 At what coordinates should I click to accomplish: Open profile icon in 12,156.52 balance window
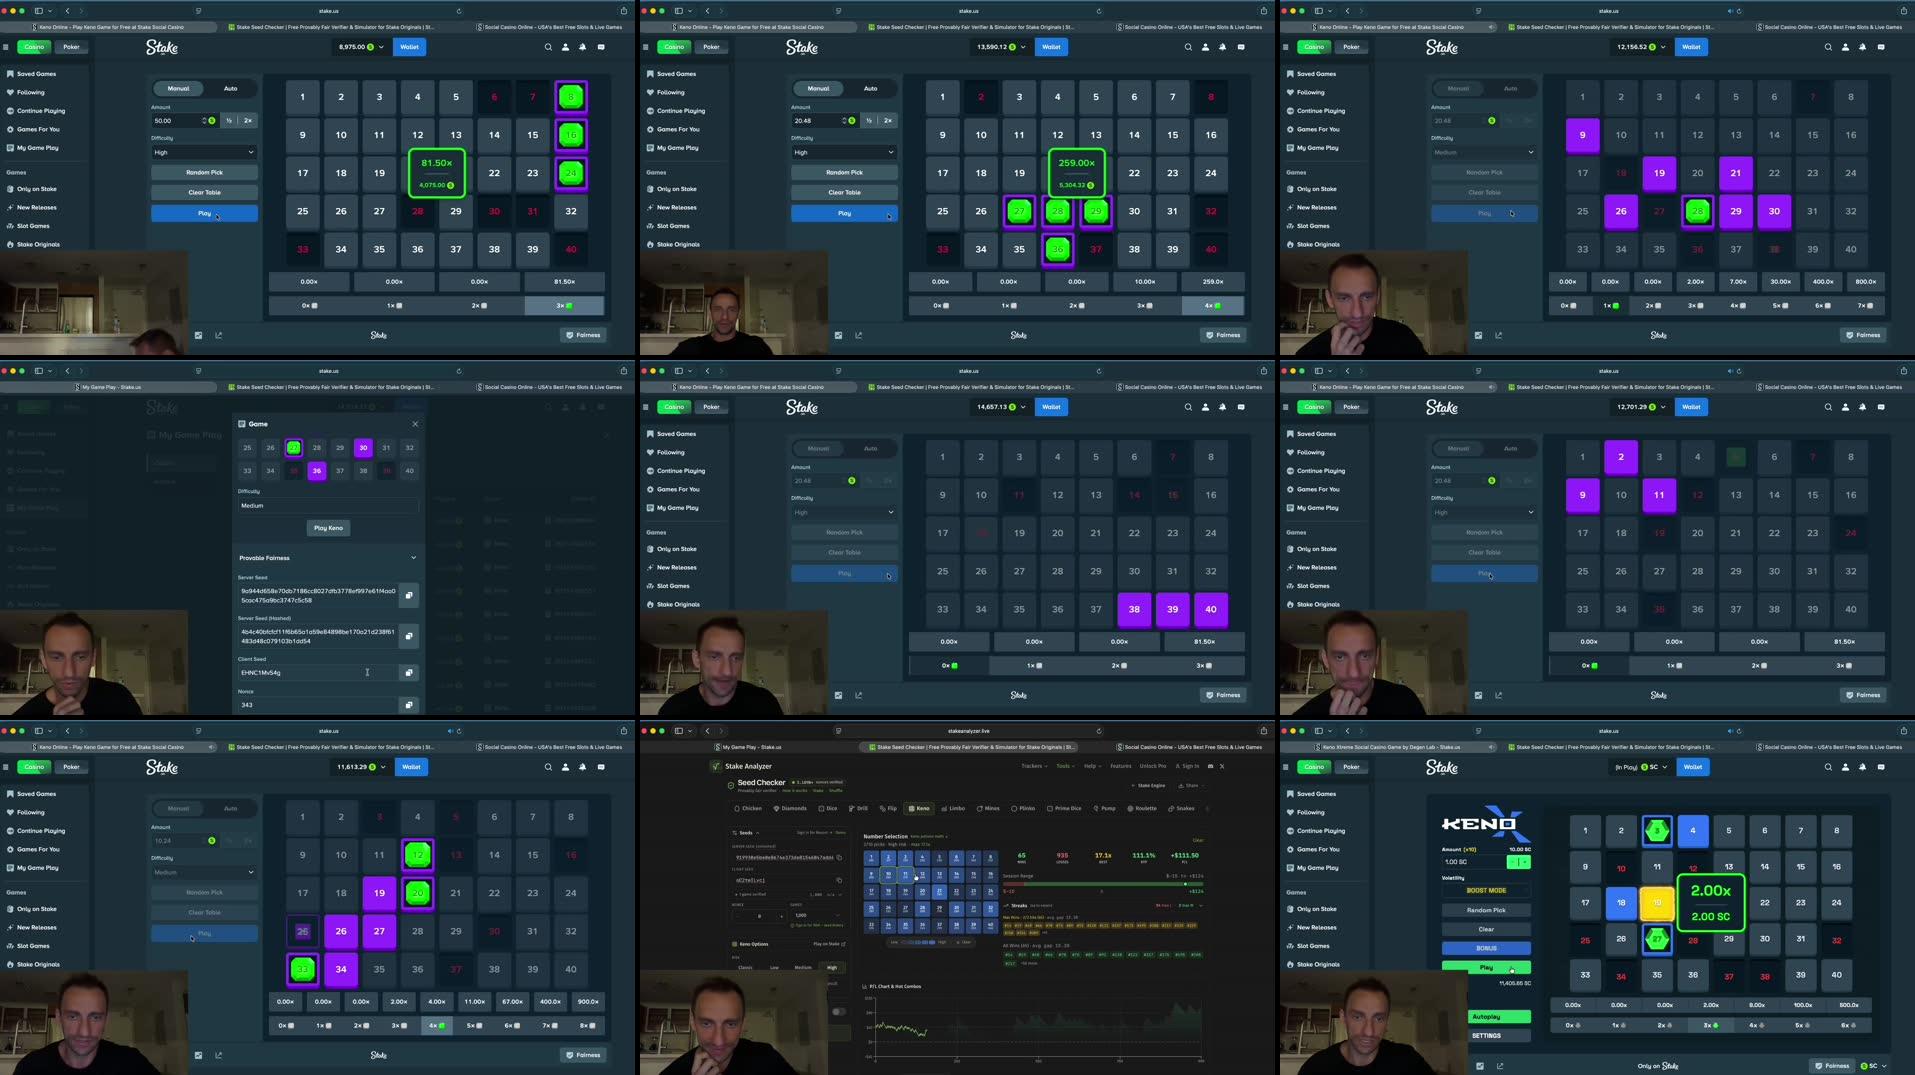1845,47
